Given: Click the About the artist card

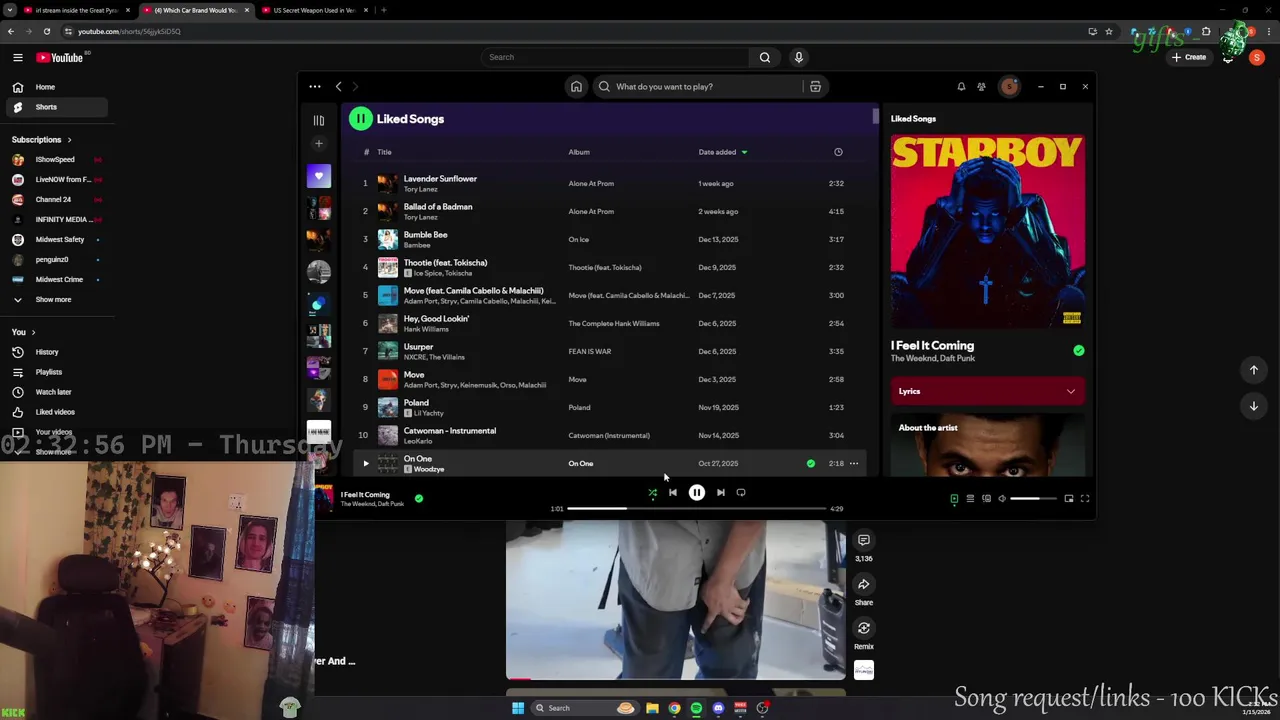Looking at the screenshot, I should (x=987, y=445).
